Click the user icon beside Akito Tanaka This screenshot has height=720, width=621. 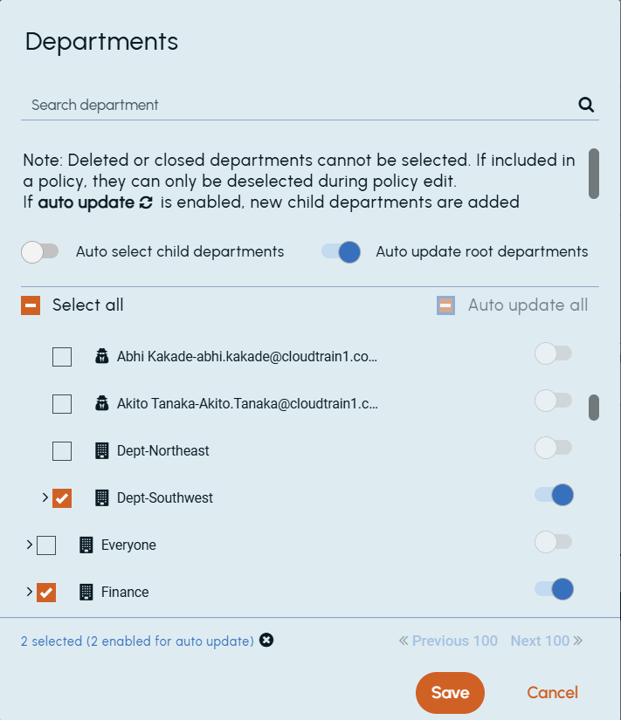click(101, 404)
